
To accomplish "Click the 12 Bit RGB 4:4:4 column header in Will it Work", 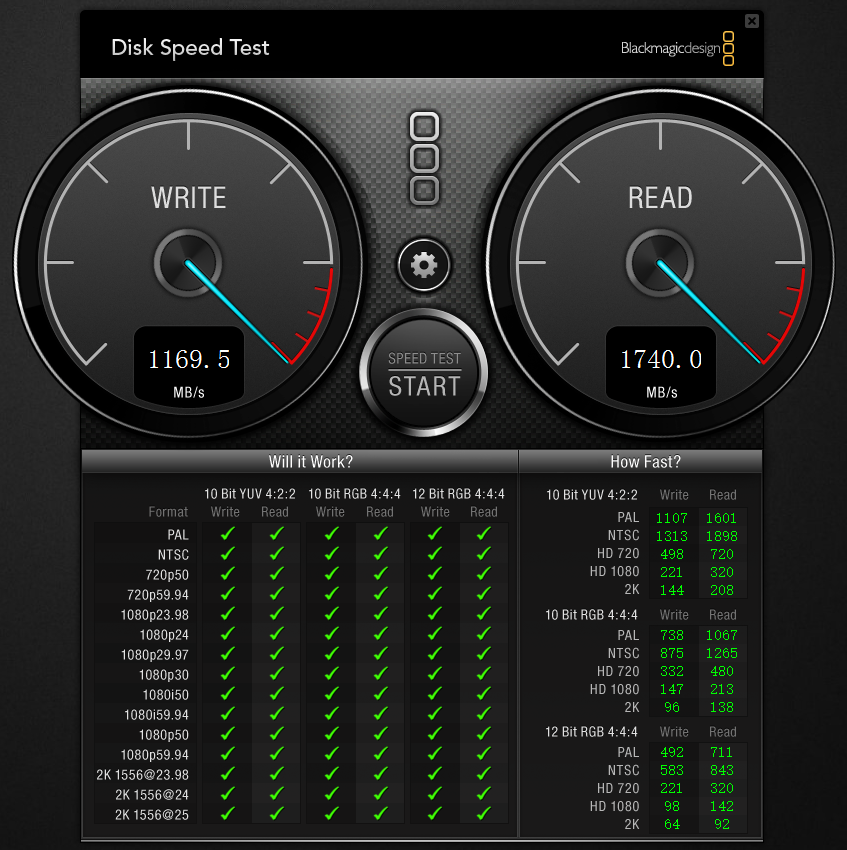I will (x=458, y=494).
